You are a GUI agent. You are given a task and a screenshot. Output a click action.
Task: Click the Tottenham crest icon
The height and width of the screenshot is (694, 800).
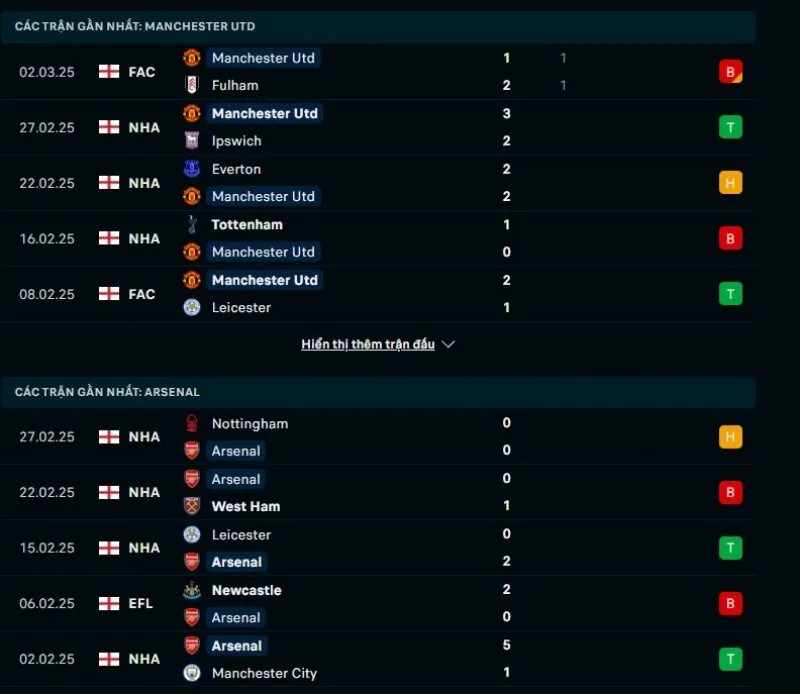[192, 225]
